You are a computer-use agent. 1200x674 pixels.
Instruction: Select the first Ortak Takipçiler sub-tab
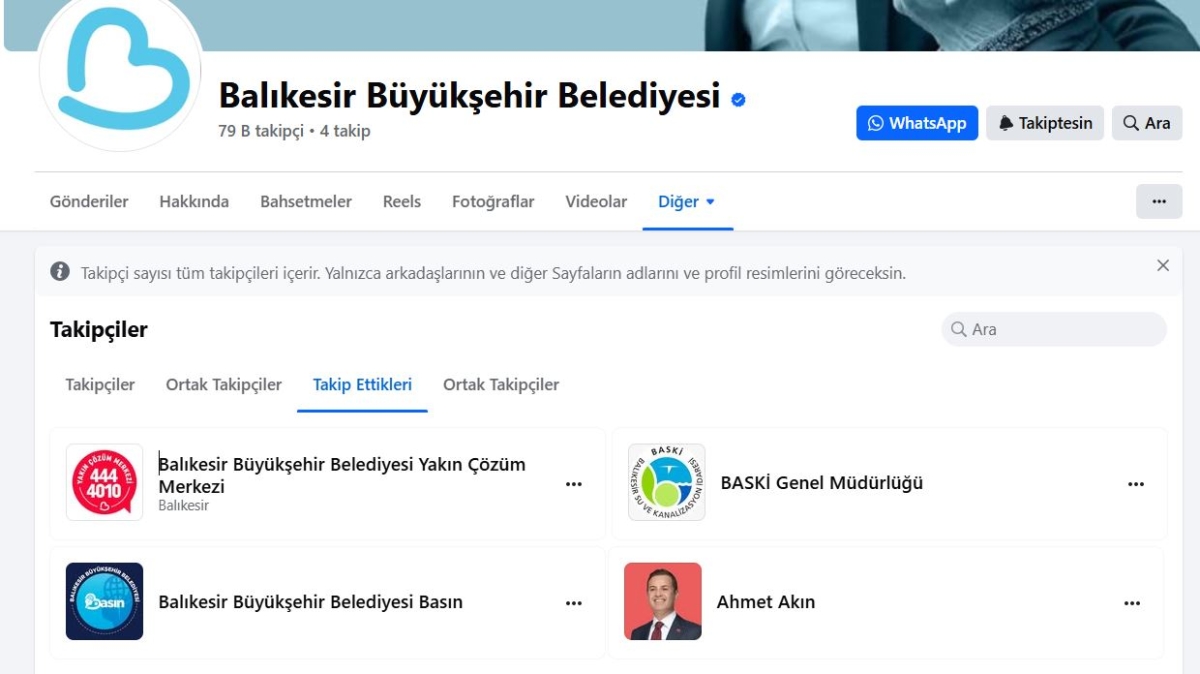click(224, 384)
